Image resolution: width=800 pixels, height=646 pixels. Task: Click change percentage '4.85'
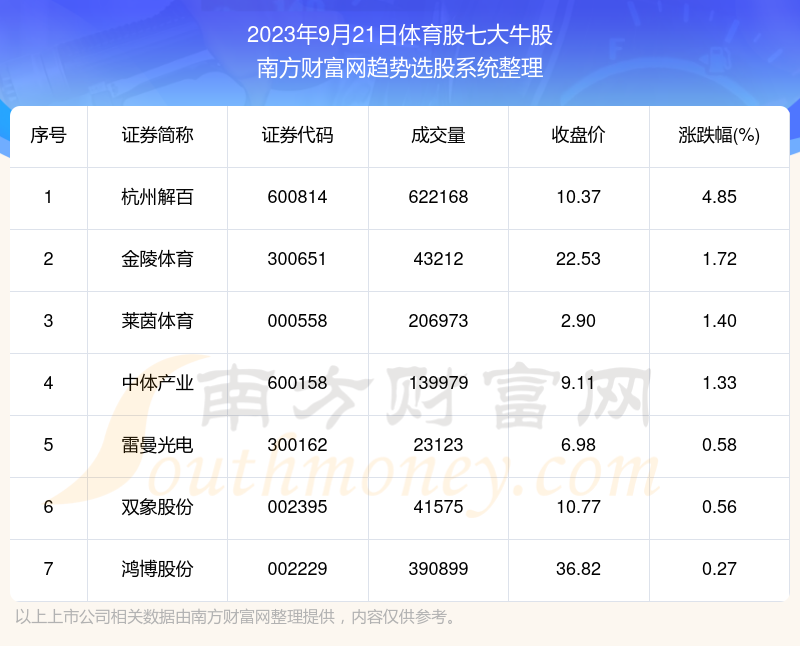(x=719, y=197)
